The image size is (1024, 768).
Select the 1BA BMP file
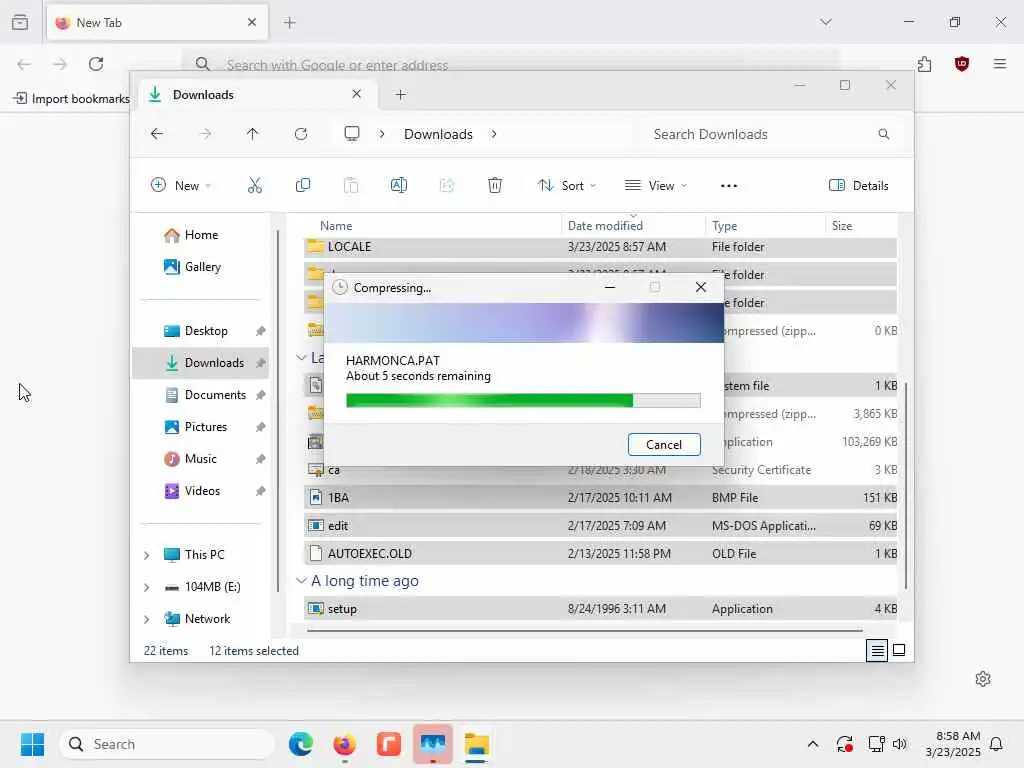pos(601,498)
